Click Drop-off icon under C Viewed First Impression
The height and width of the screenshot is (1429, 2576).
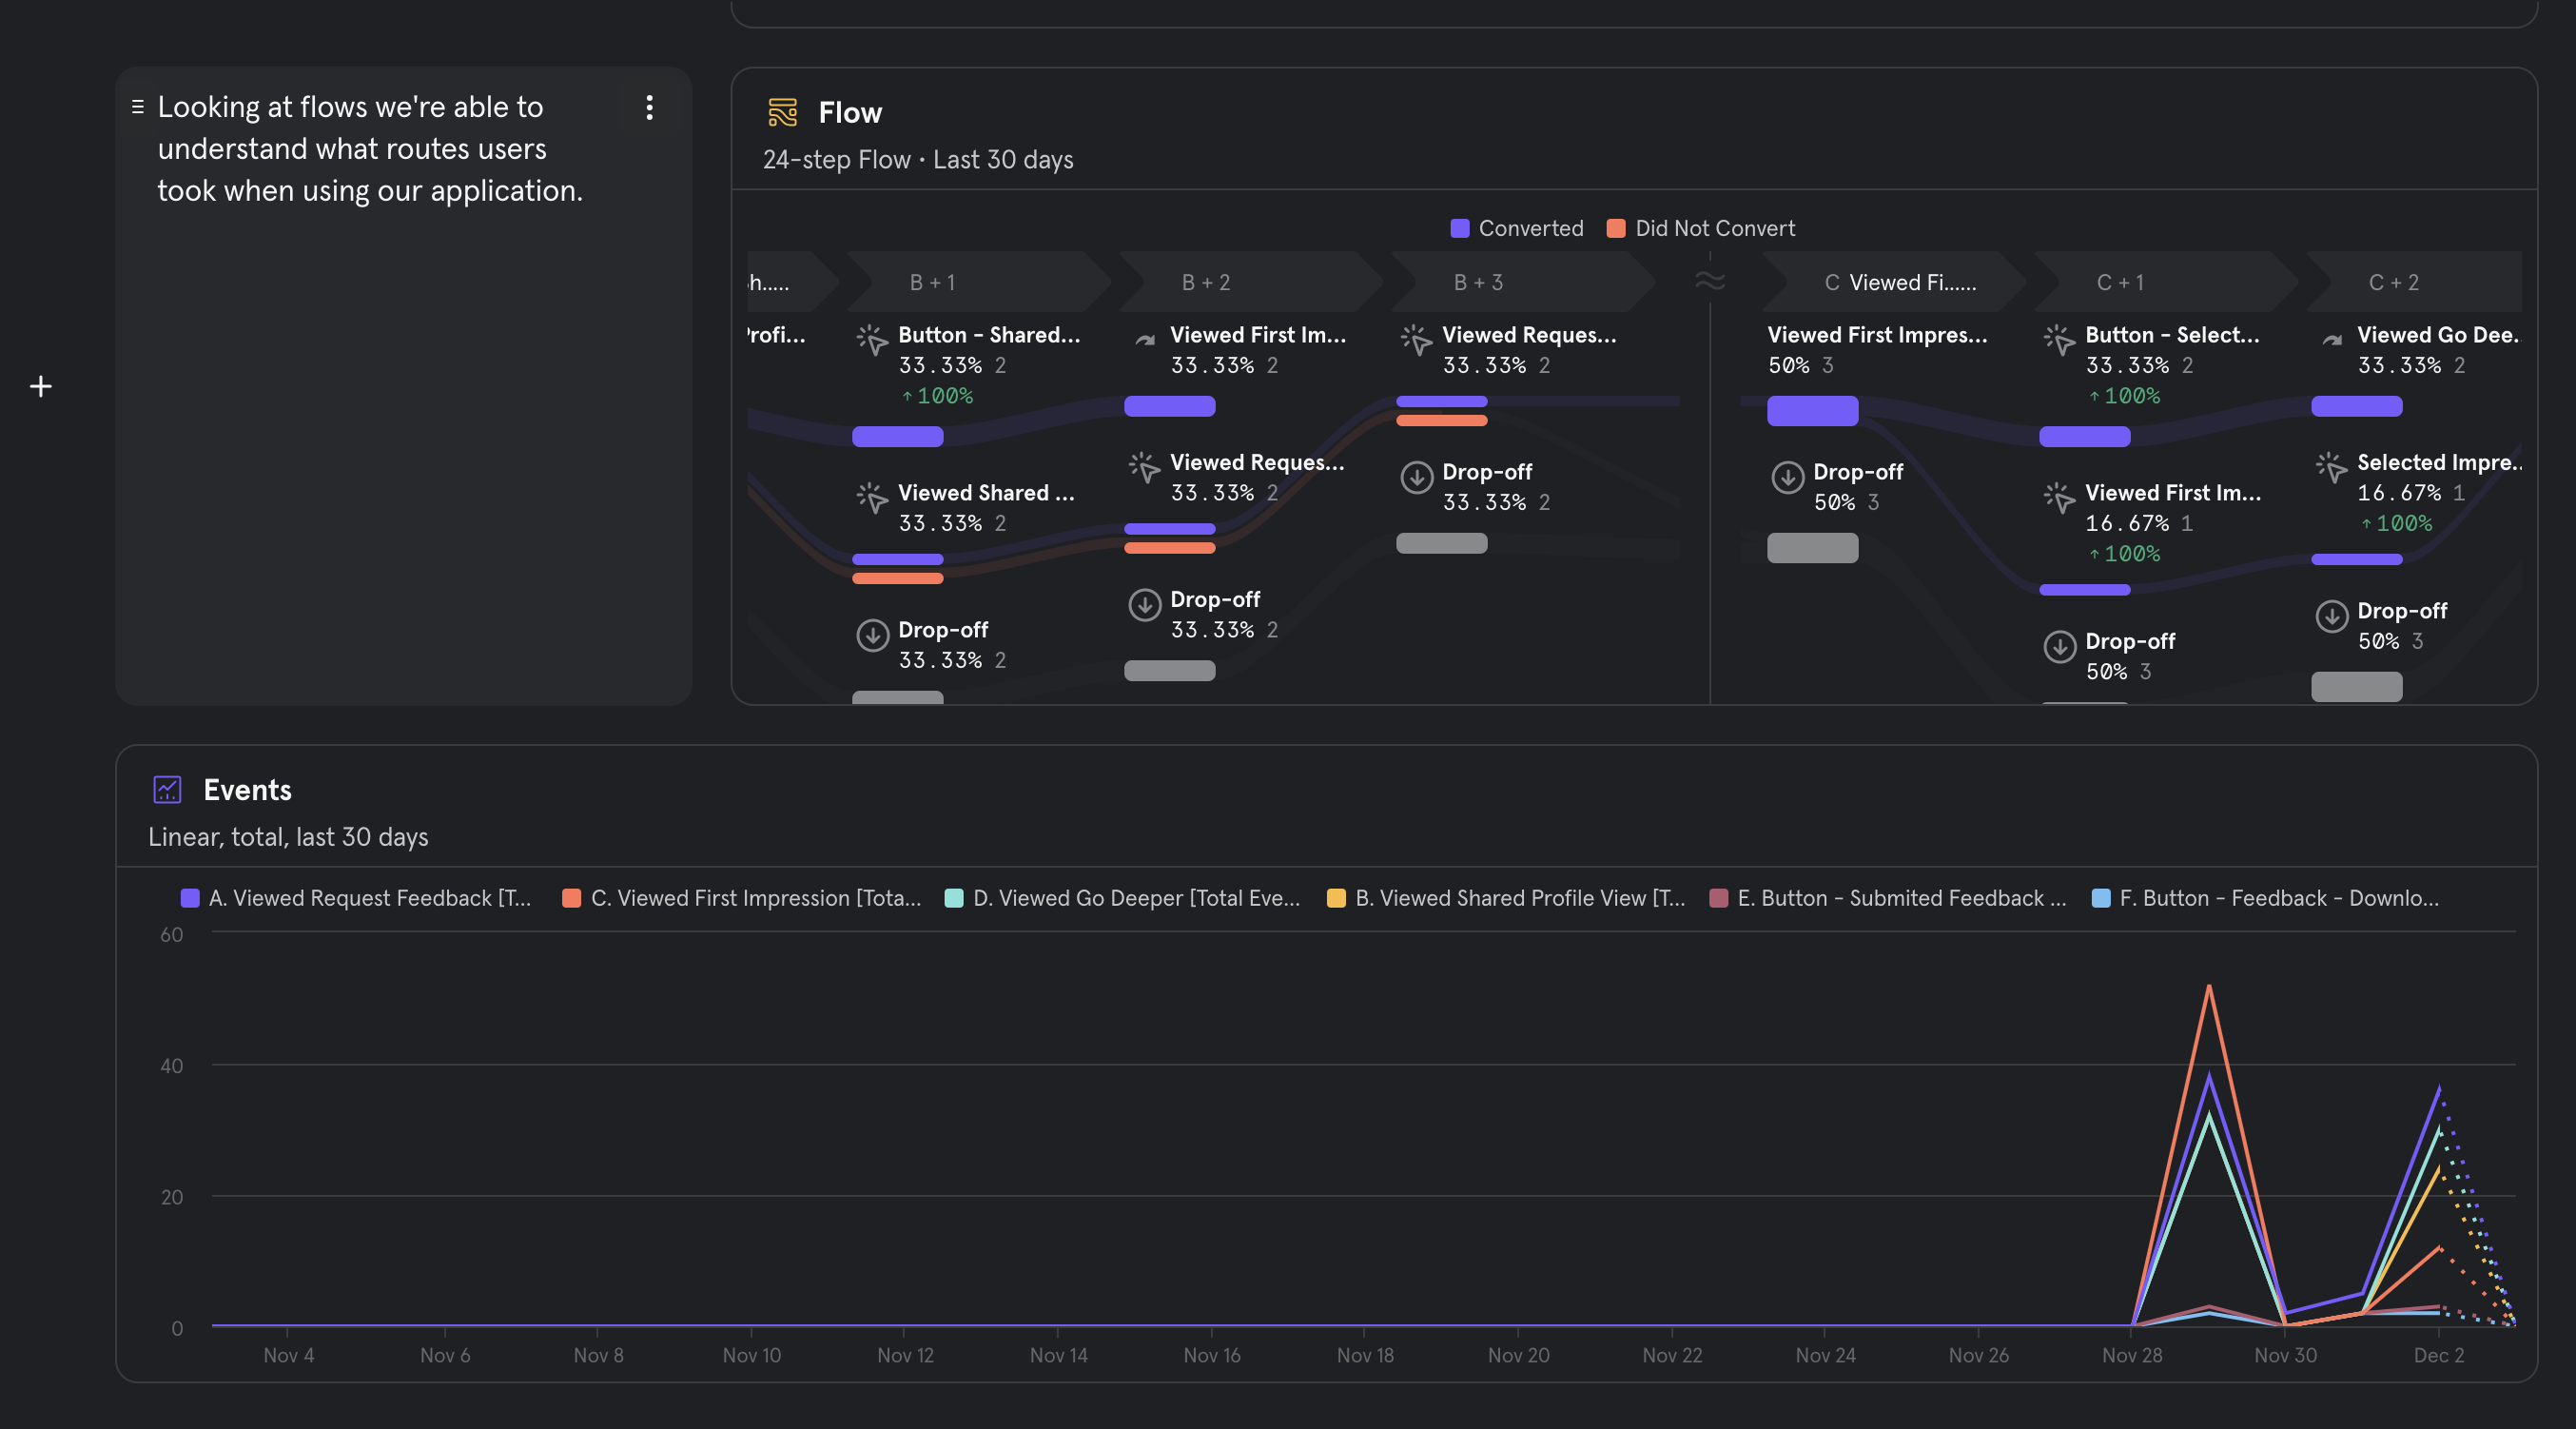coord(1787,477)
